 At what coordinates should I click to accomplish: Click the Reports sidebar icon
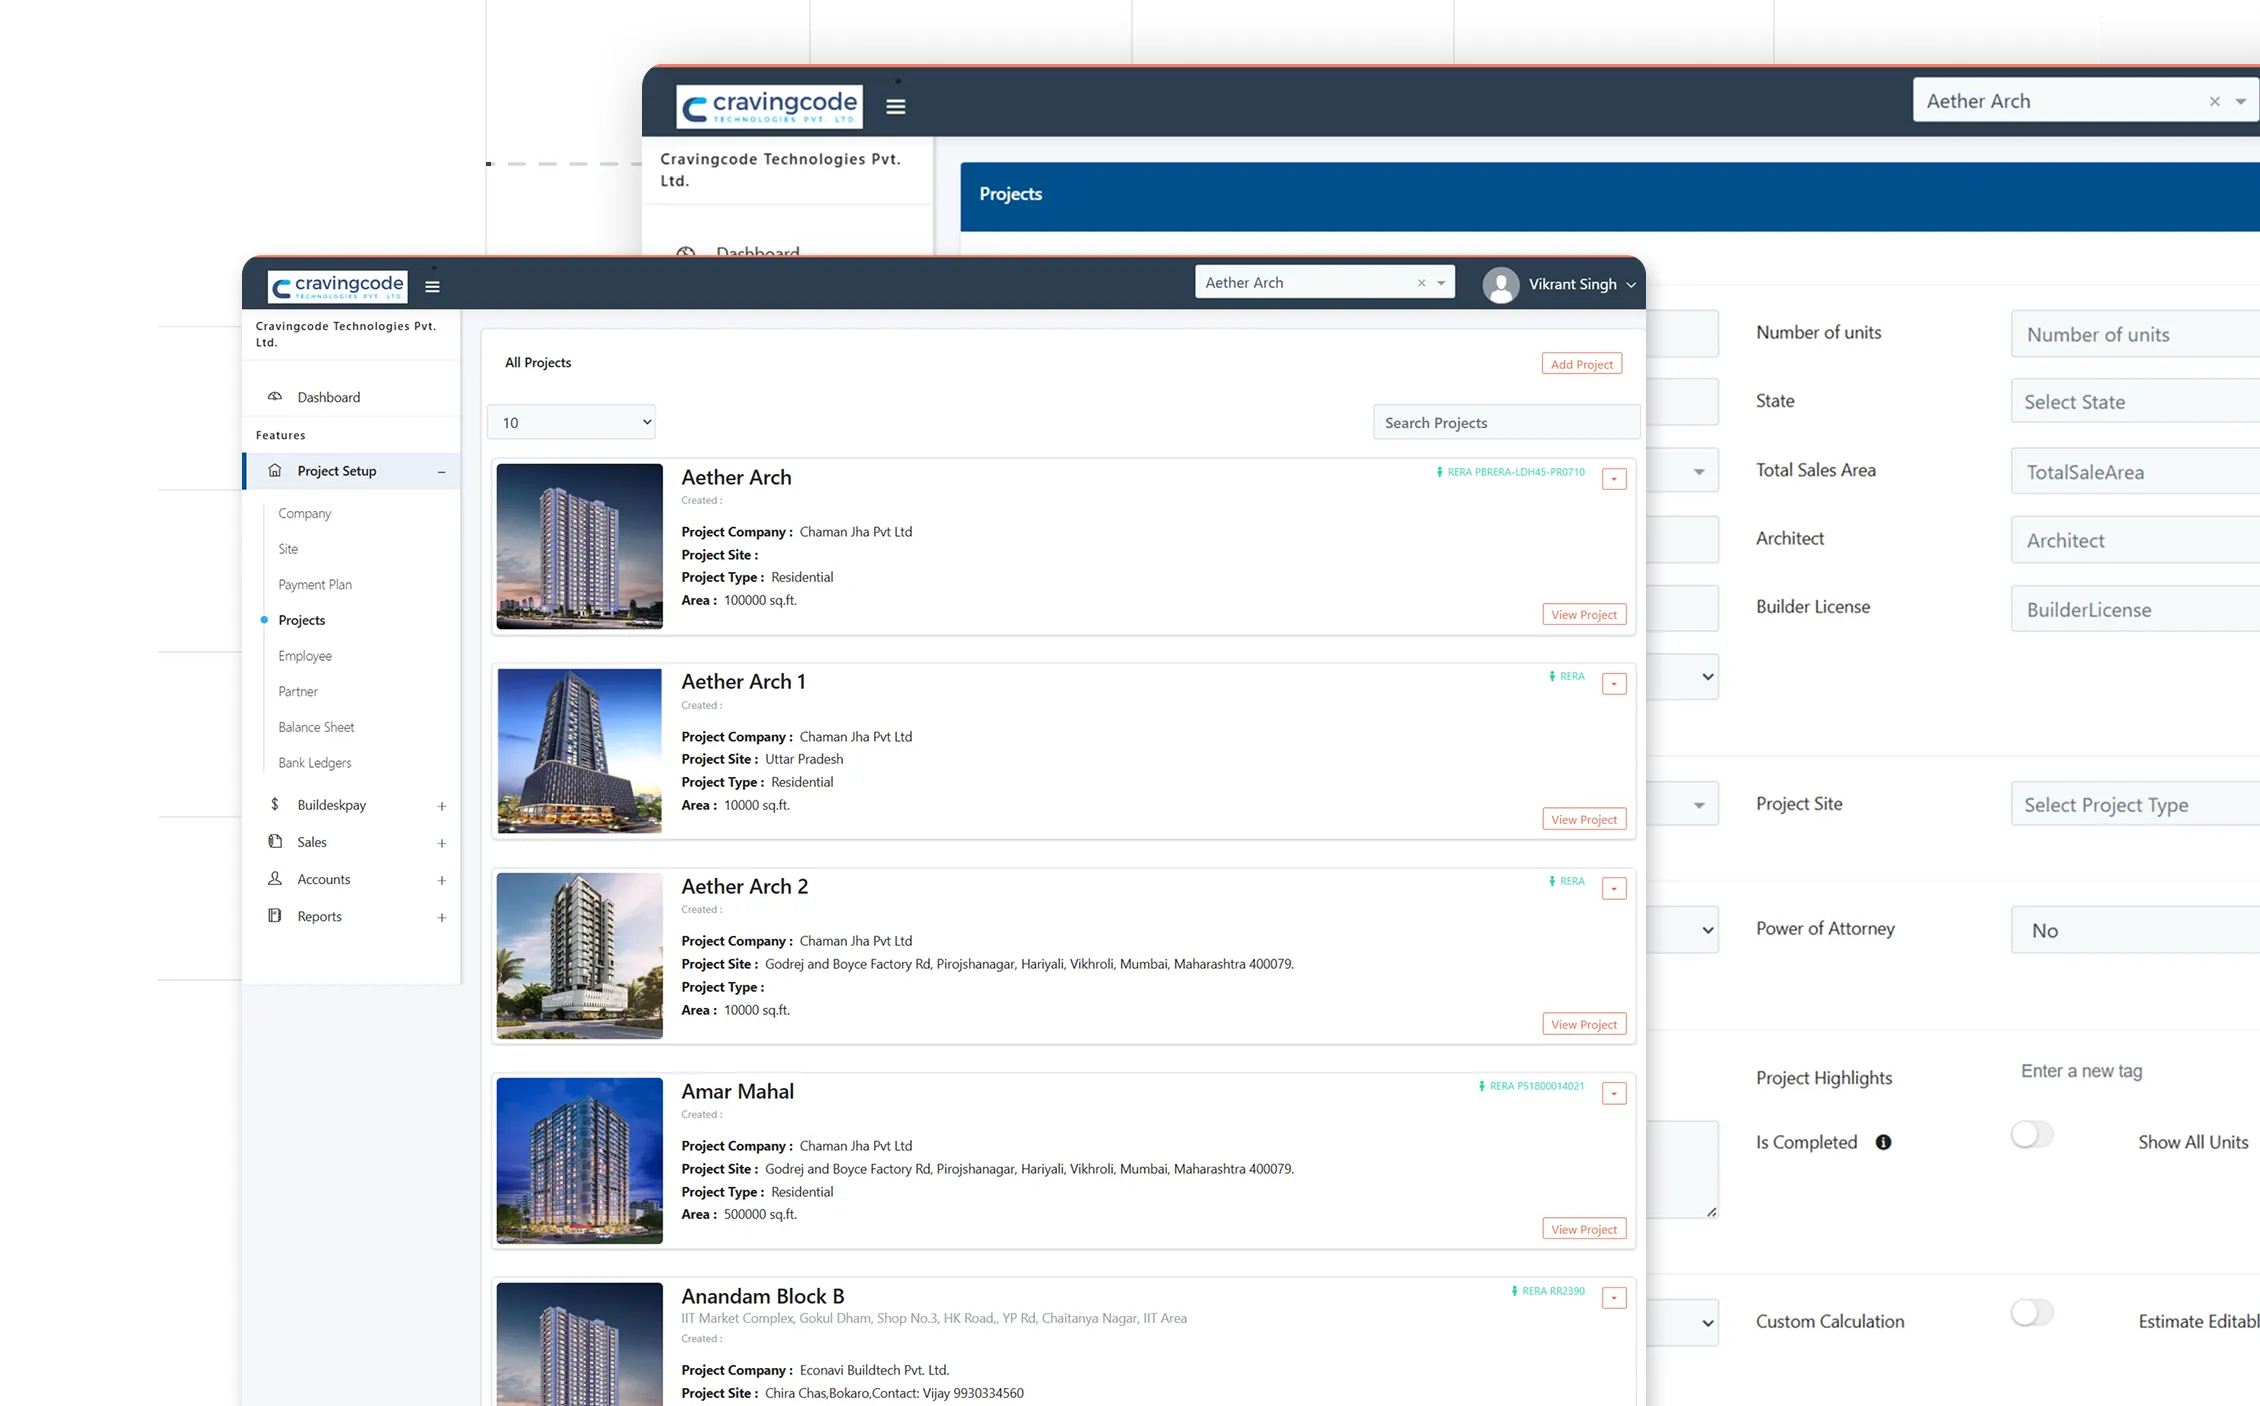point(275,916)
